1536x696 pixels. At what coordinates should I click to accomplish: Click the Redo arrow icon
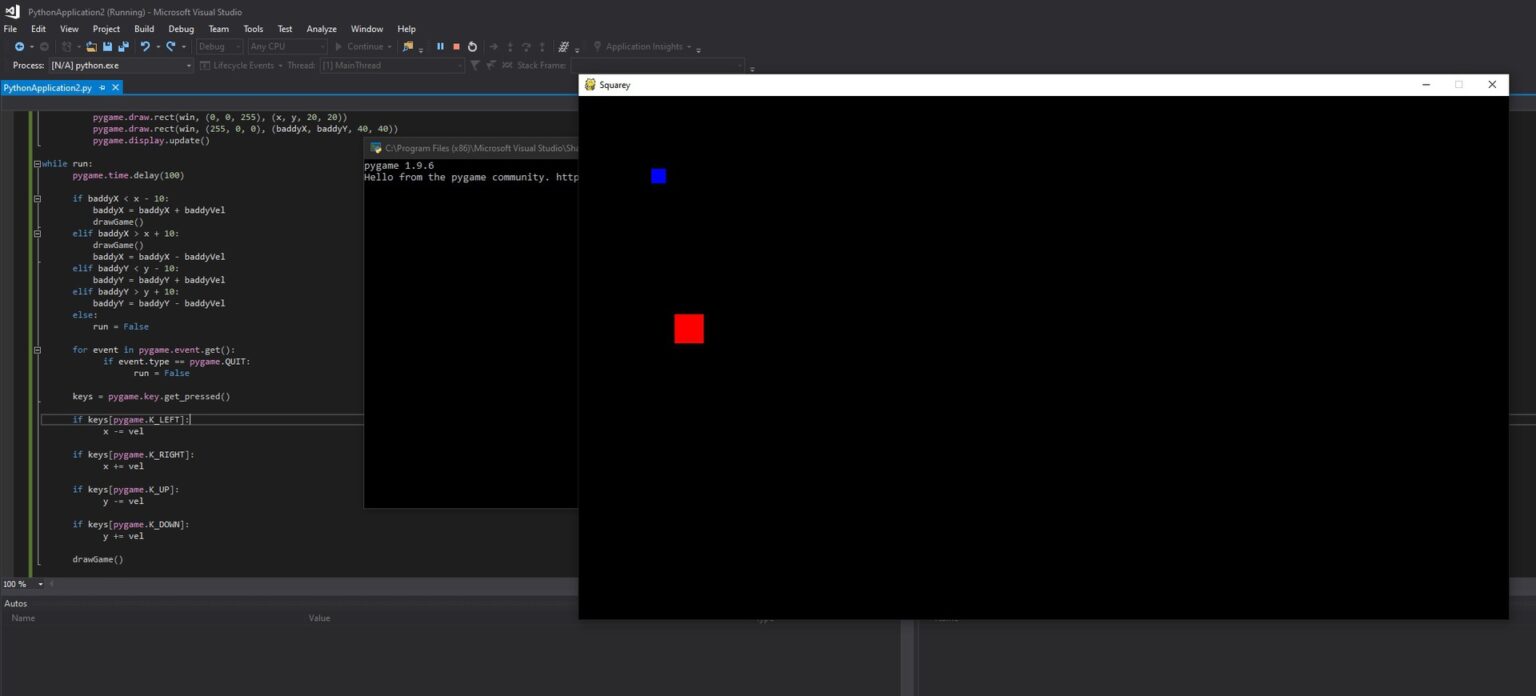(x=171, y=47)
